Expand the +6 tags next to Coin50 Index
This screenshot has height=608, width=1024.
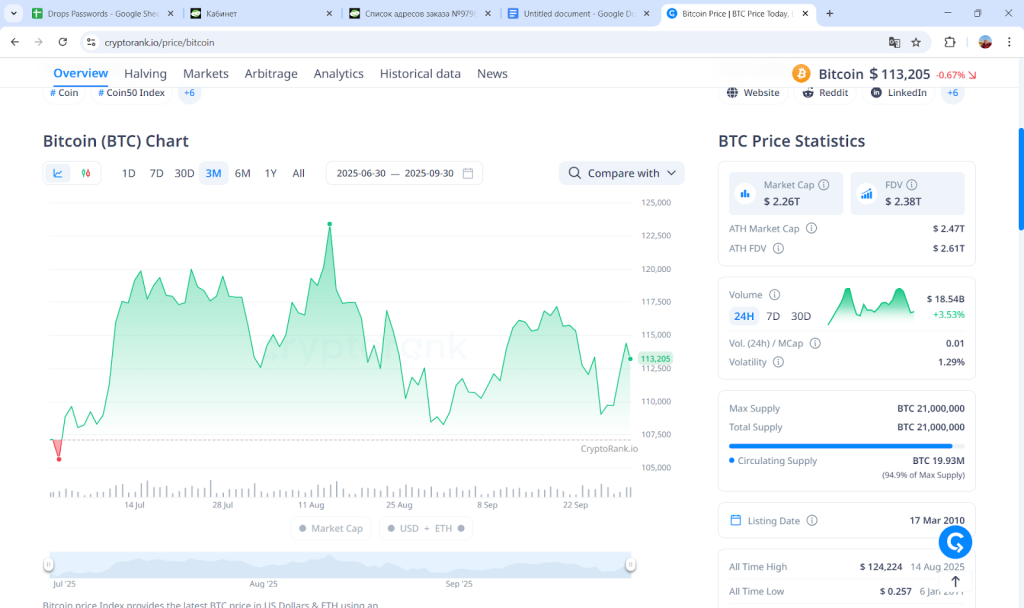click(x=188, y=92)
